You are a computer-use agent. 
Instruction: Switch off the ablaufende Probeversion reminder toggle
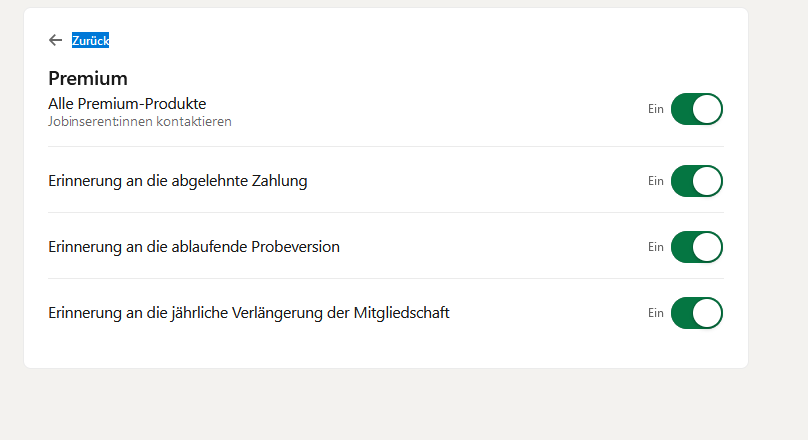point(696,247)
